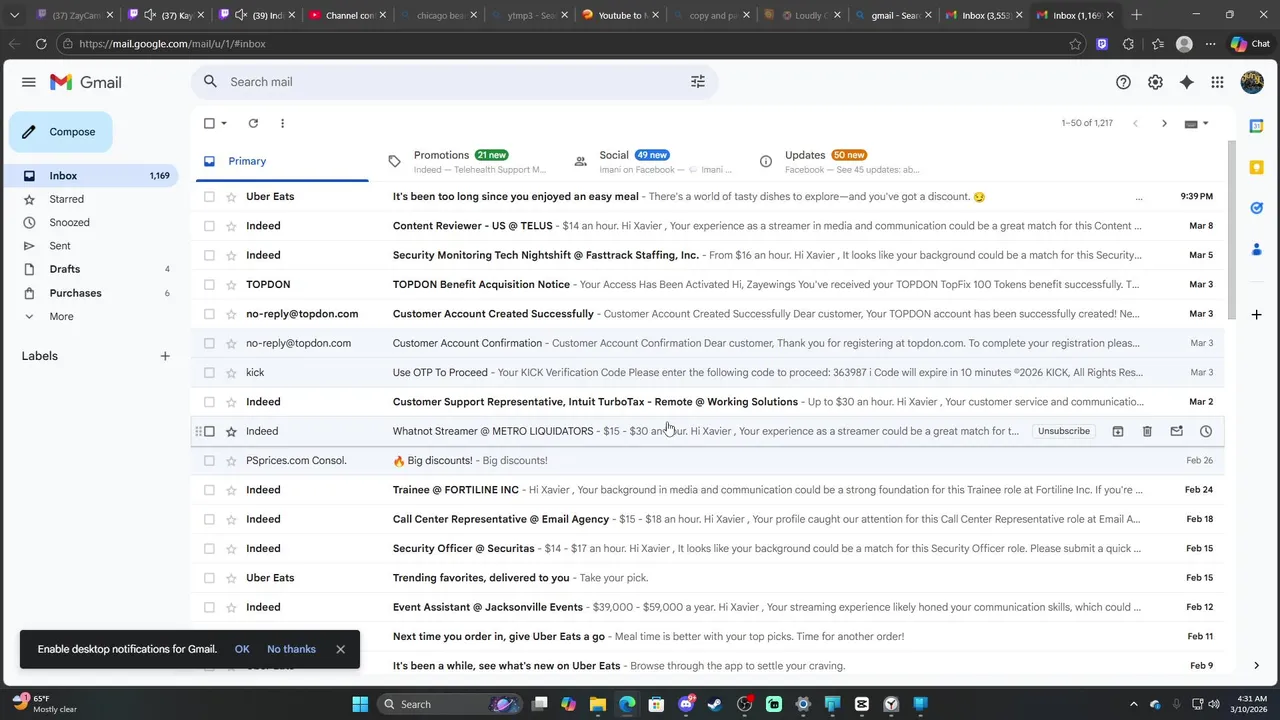This screenshot has height=720, width=1280.
Task: Open browser tab list dropdown arrow
Action: 14,15
